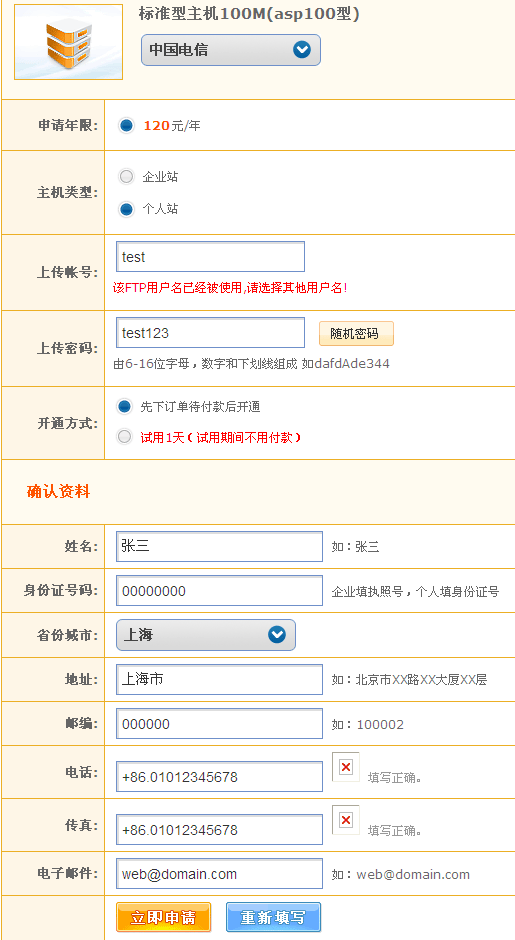This screenshot has height=940, width=515.
Task: Focus the 上传密码 field containing test123
Action: click(210, 333)
